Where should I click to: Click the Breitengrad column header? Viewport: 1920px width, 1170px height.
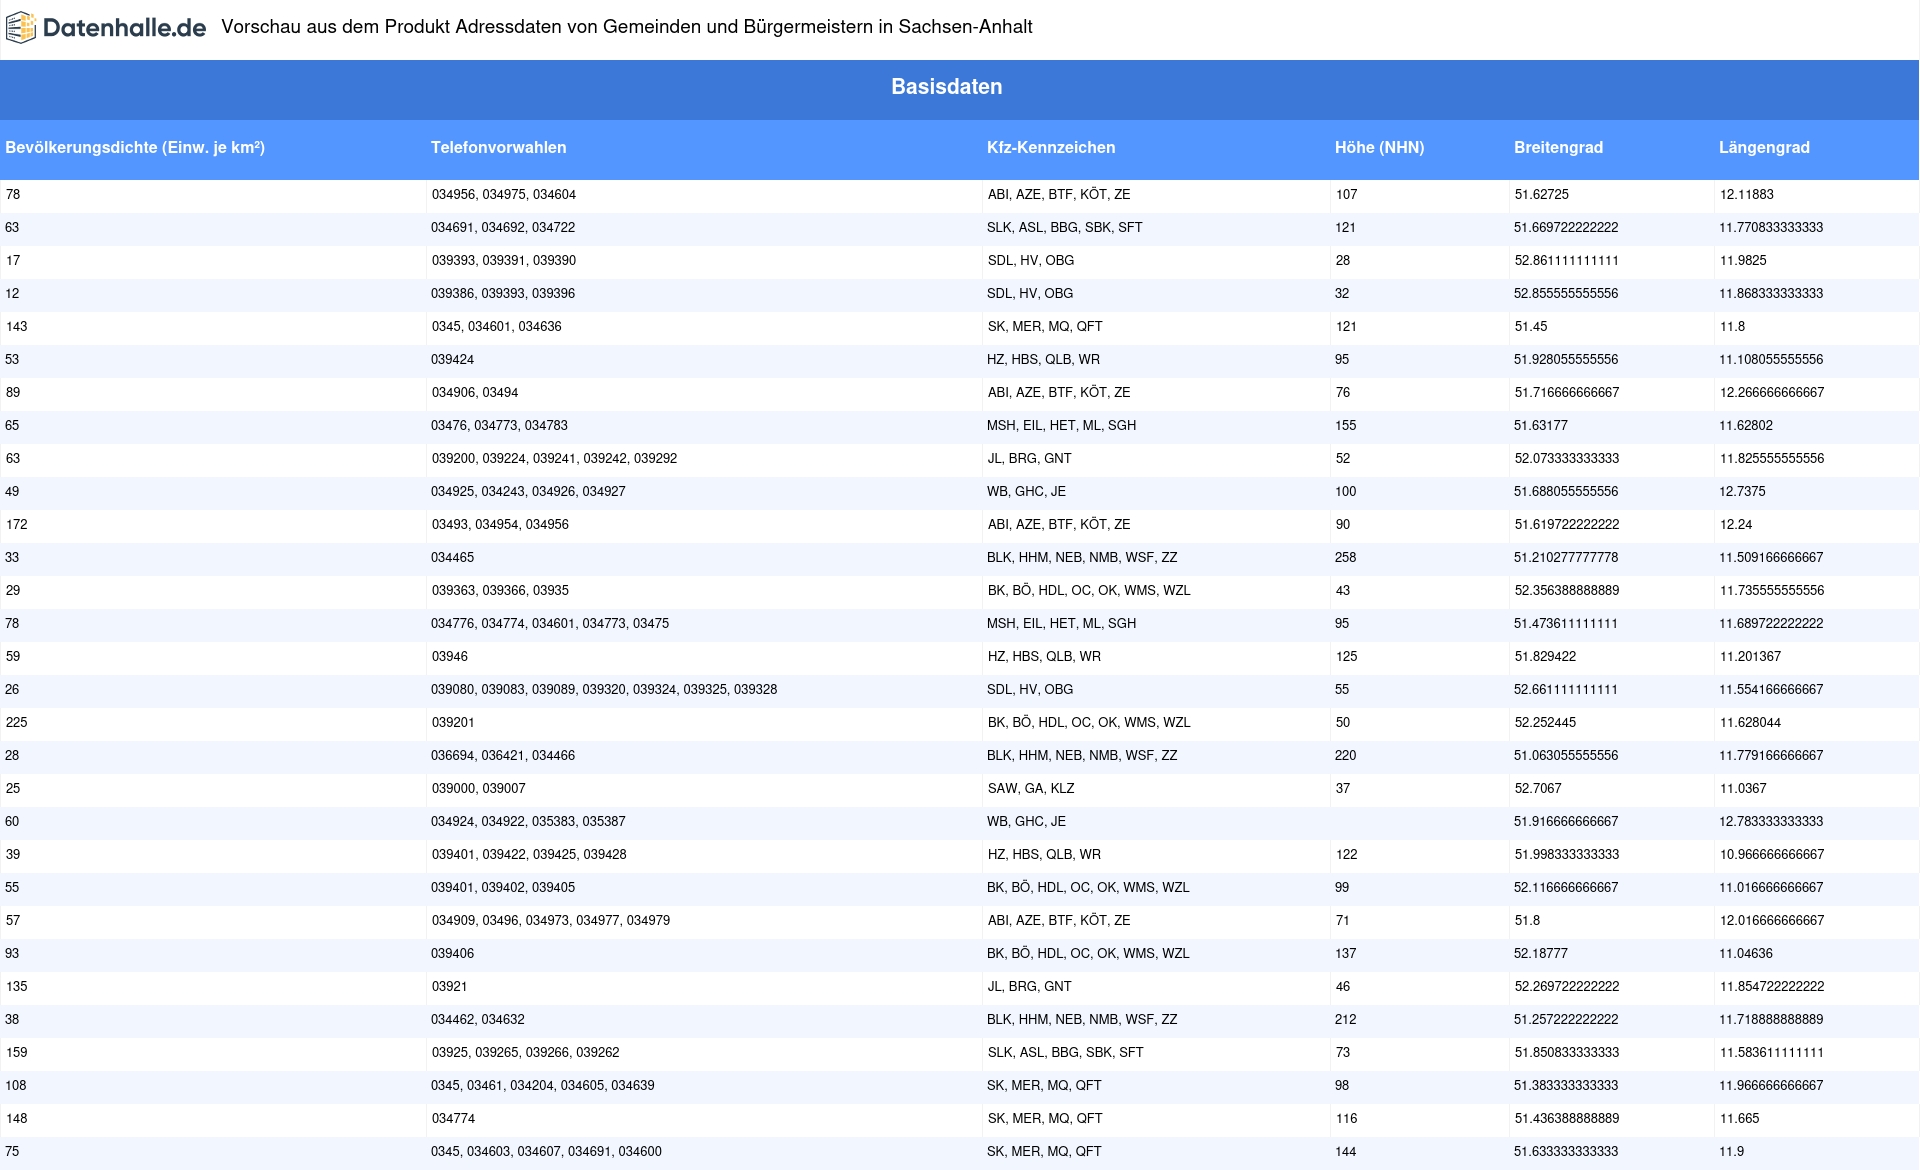point(1558,148)
